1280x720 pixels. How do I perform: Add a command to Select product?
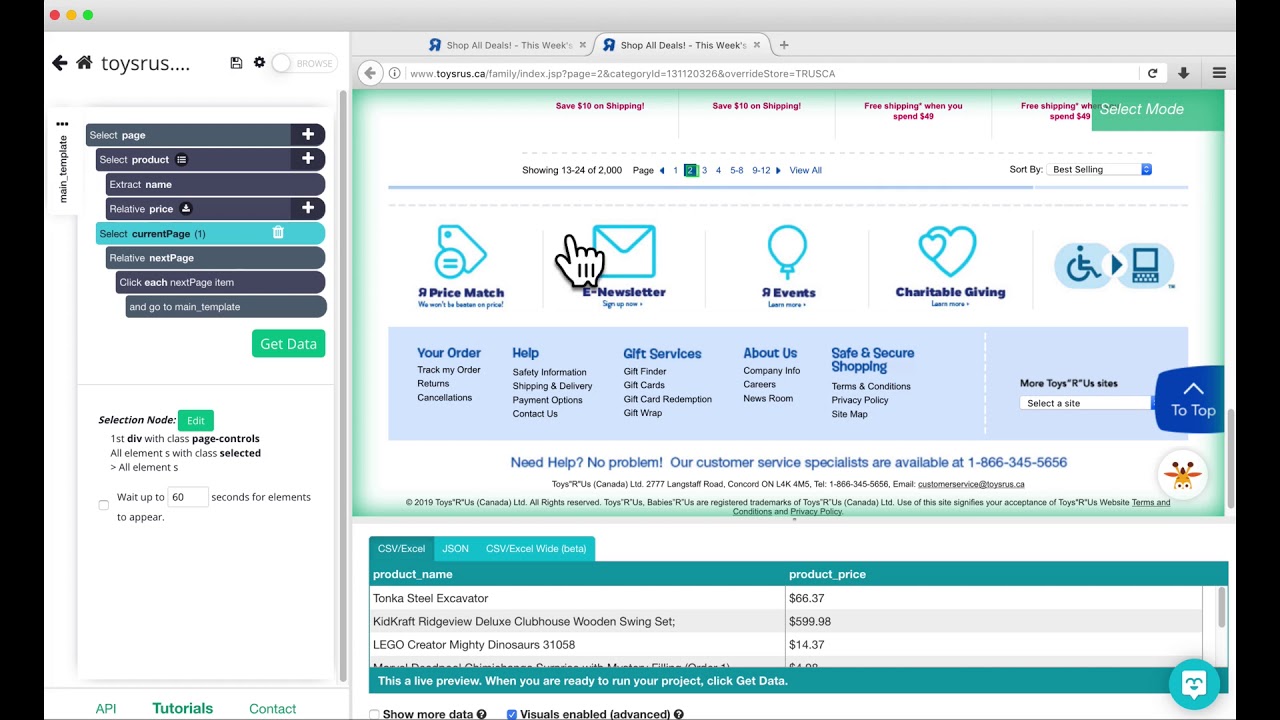click(308, 159)
